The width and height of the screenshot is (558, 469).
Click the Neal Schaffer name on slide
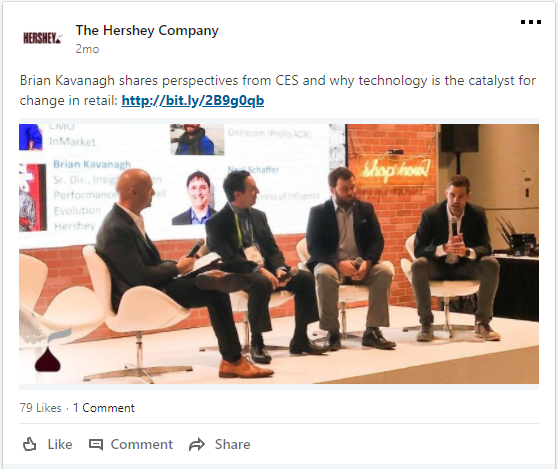[x=253, y=169]
